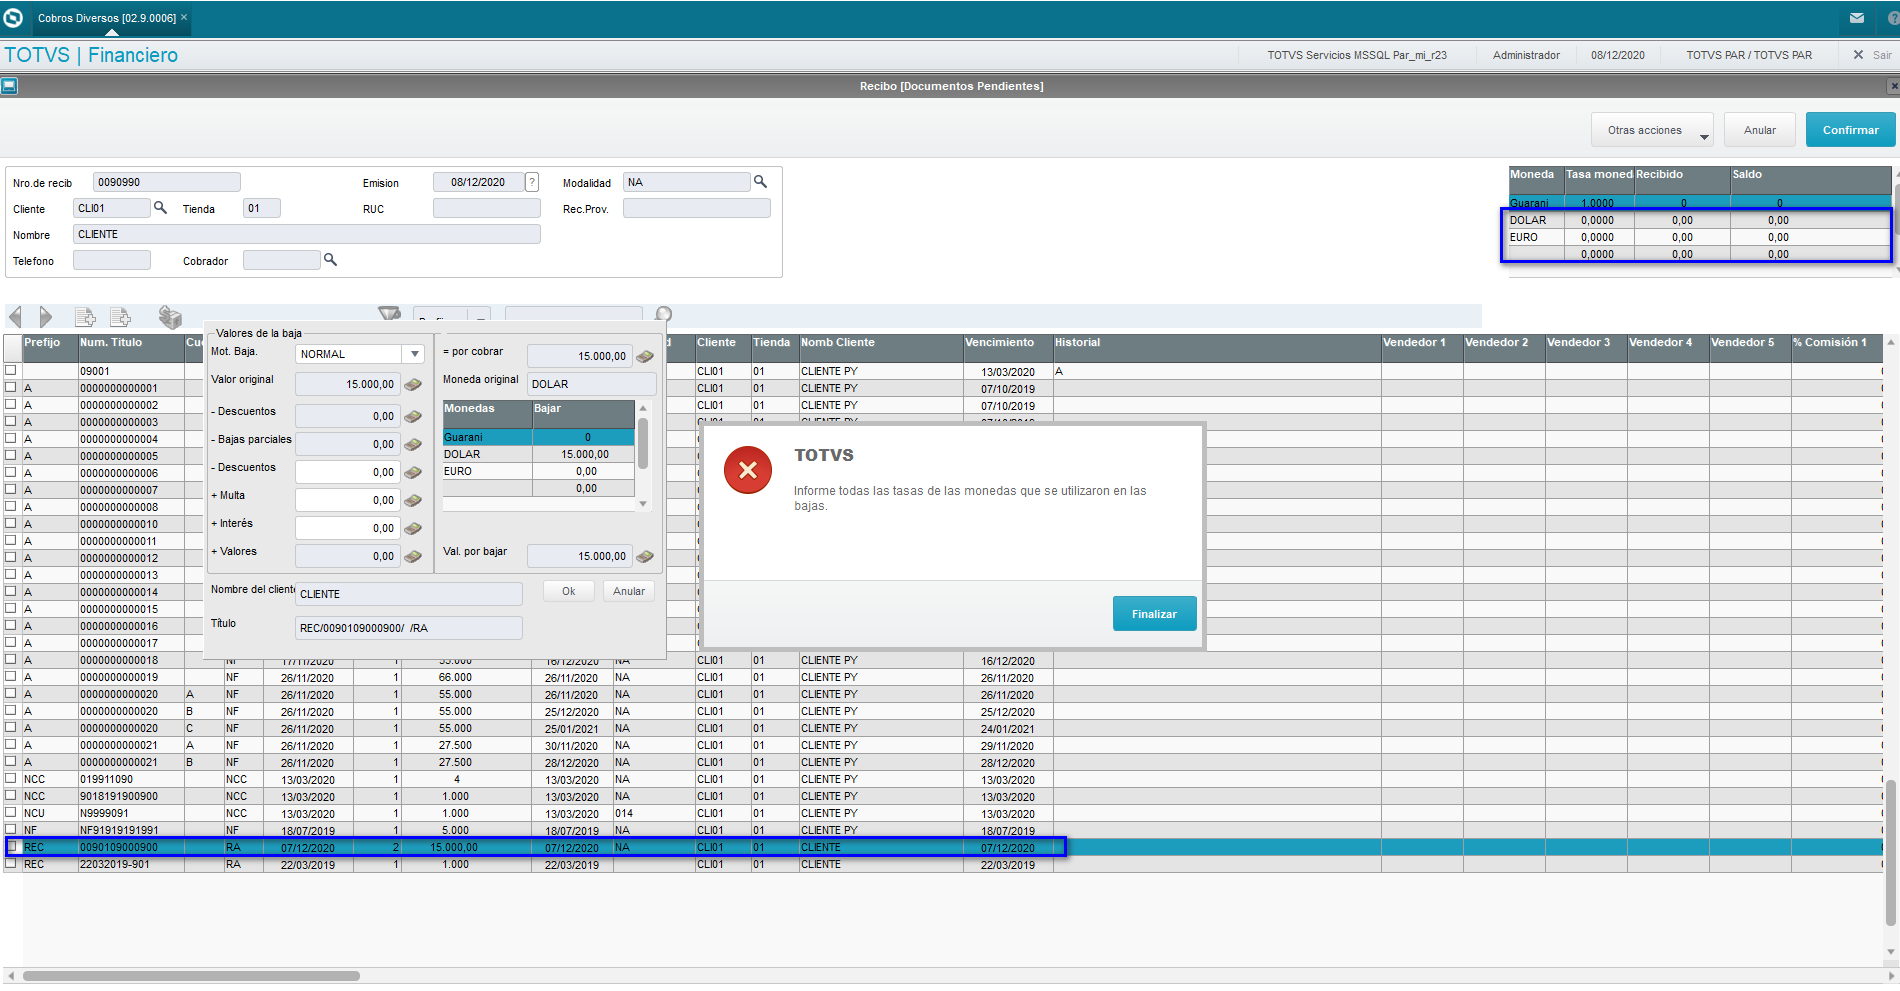This screenshot has height=991, width=1900.
Task: Click the Finalizar button in the error dialog
Action: [1154, 614]
